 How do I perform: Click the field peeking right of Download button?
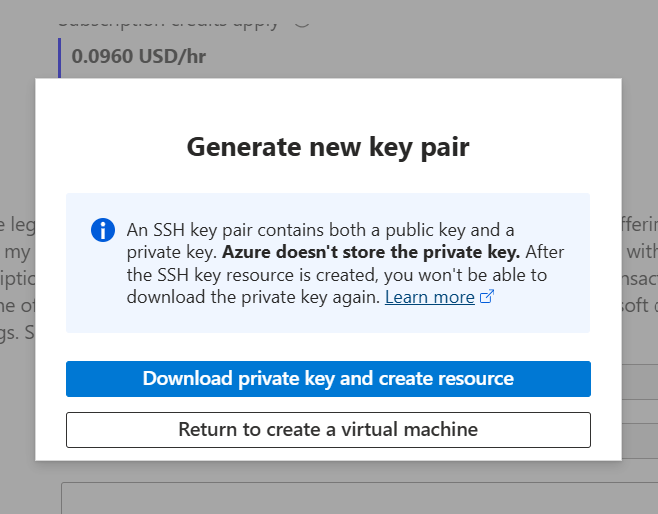click(x=639, y=380)
